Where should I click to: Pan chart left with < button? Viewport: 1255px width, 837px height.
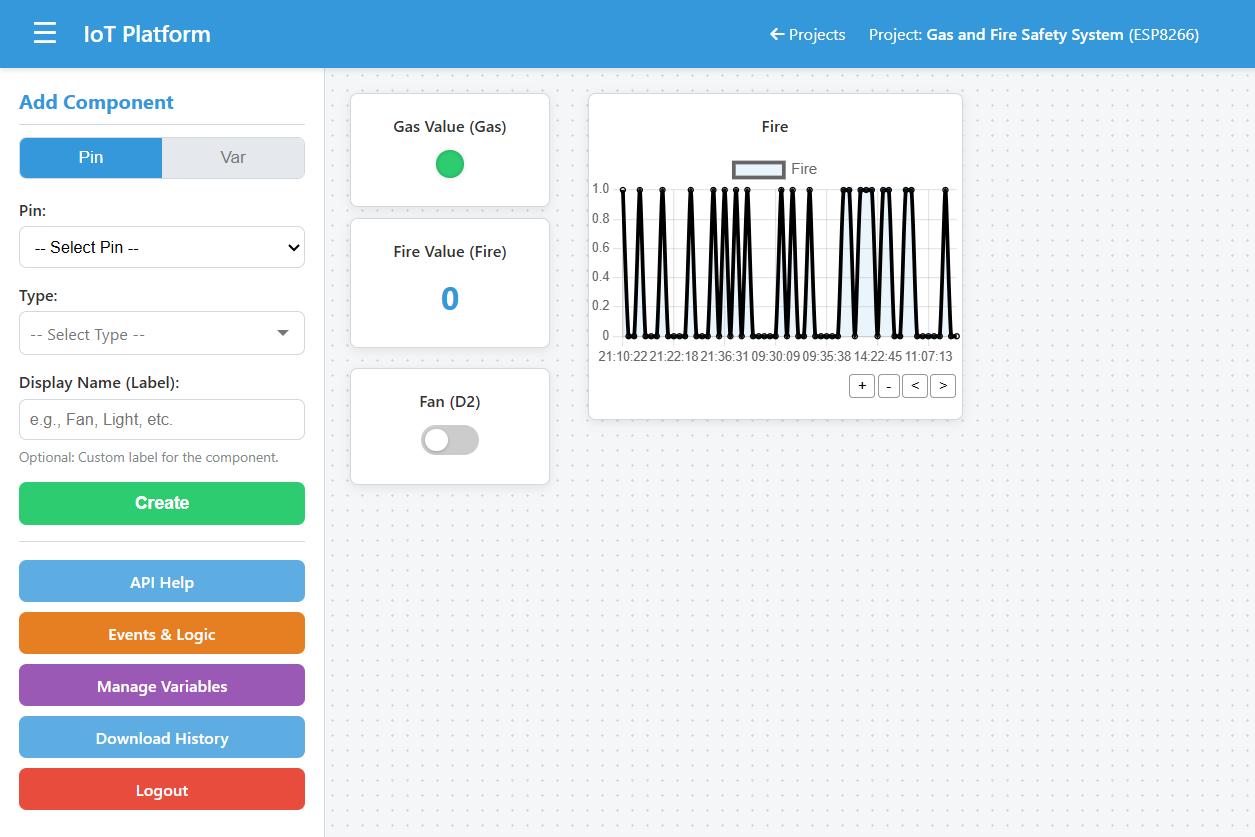tap(915, 385)
